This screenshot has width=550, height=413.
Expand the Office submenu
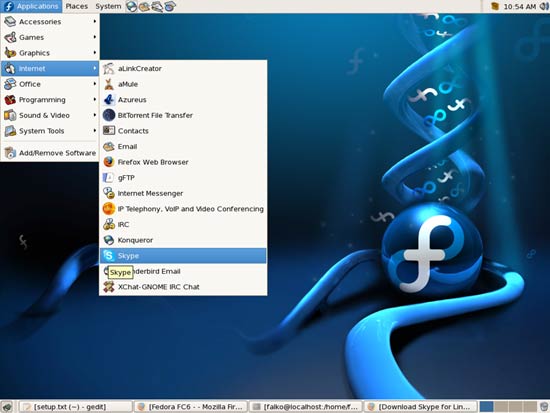pos(50,84)
